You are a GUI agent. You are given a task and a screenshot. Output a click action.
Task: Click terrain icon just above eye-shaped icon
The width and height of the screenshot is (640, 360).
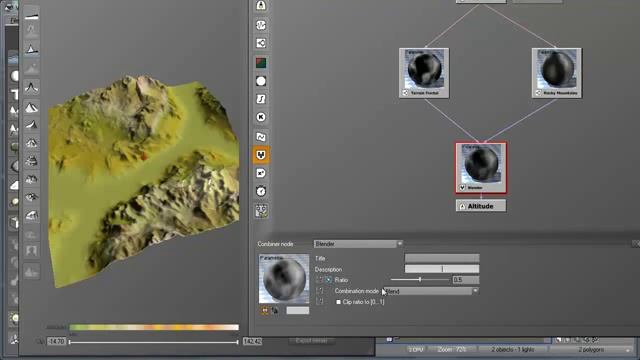coord(31,179)
